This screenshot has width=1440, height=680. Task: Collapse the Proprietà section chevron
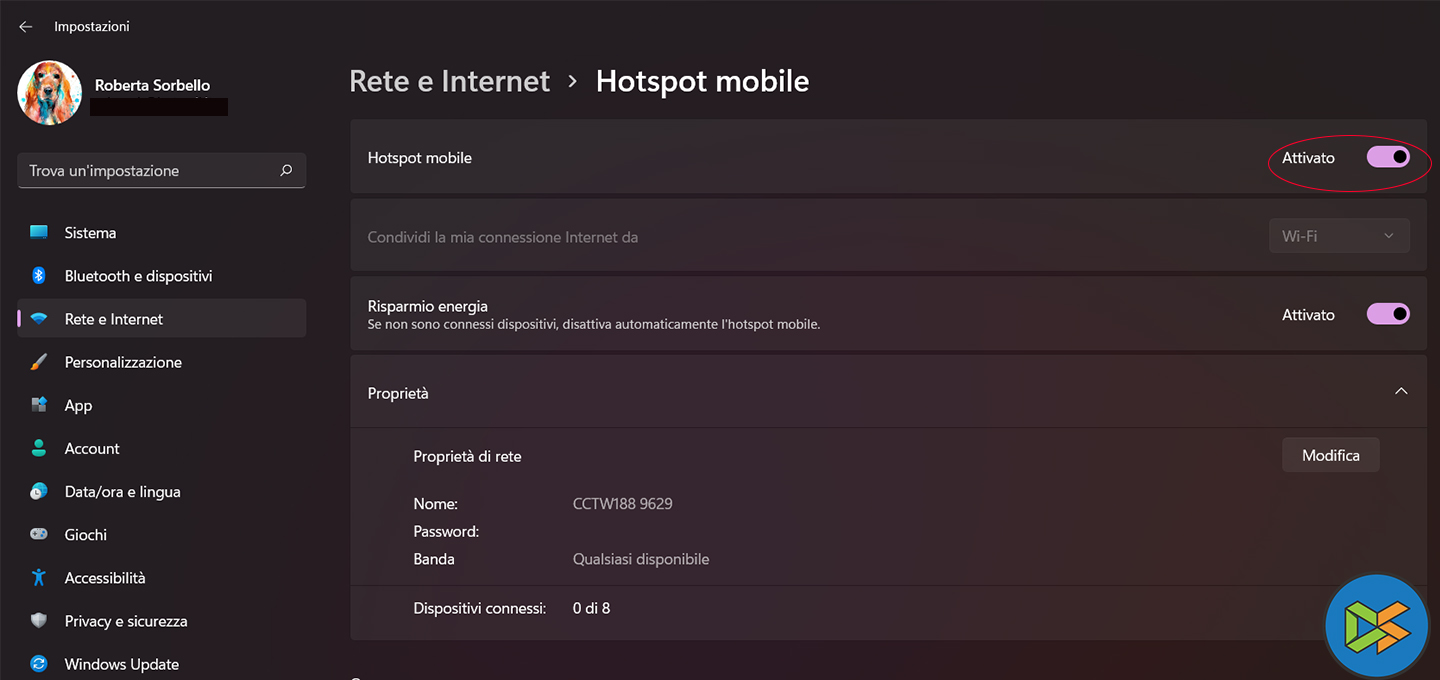pos(1401,391)
